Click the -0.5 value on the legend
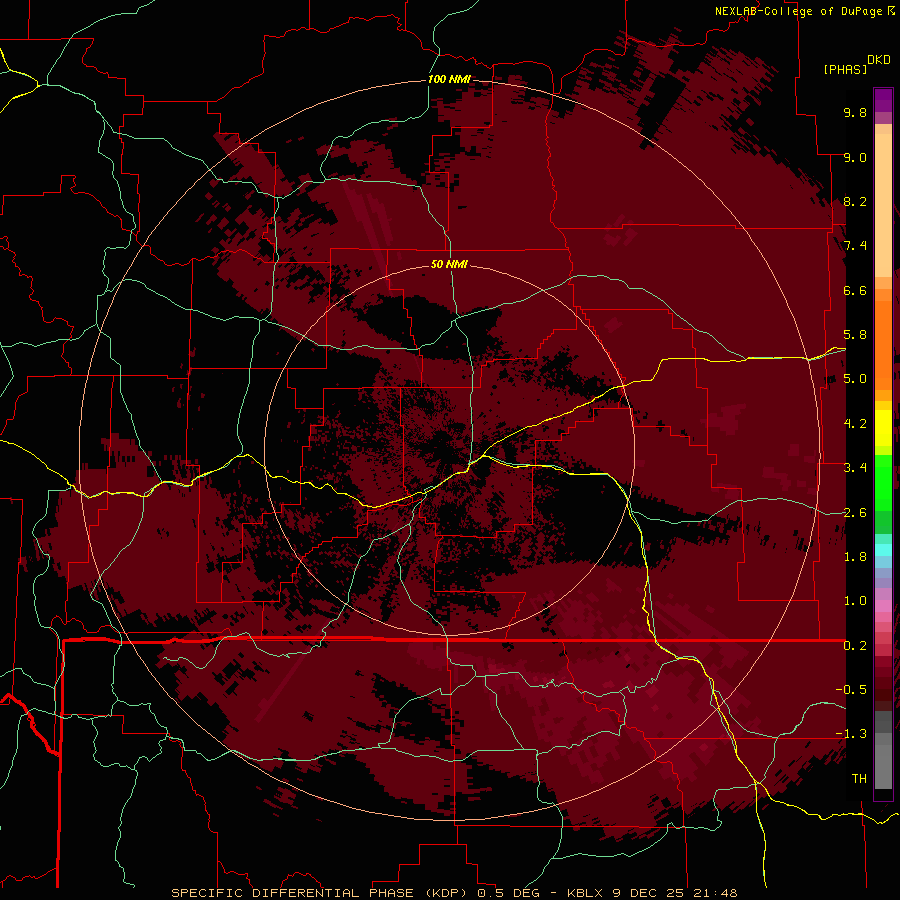Viewport: 900px width, 900px height. tap(851, 690)
